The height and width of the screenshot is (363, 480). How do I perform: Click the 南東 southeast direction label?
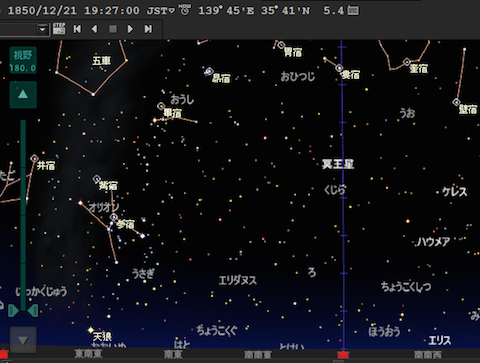pos(173,354)
